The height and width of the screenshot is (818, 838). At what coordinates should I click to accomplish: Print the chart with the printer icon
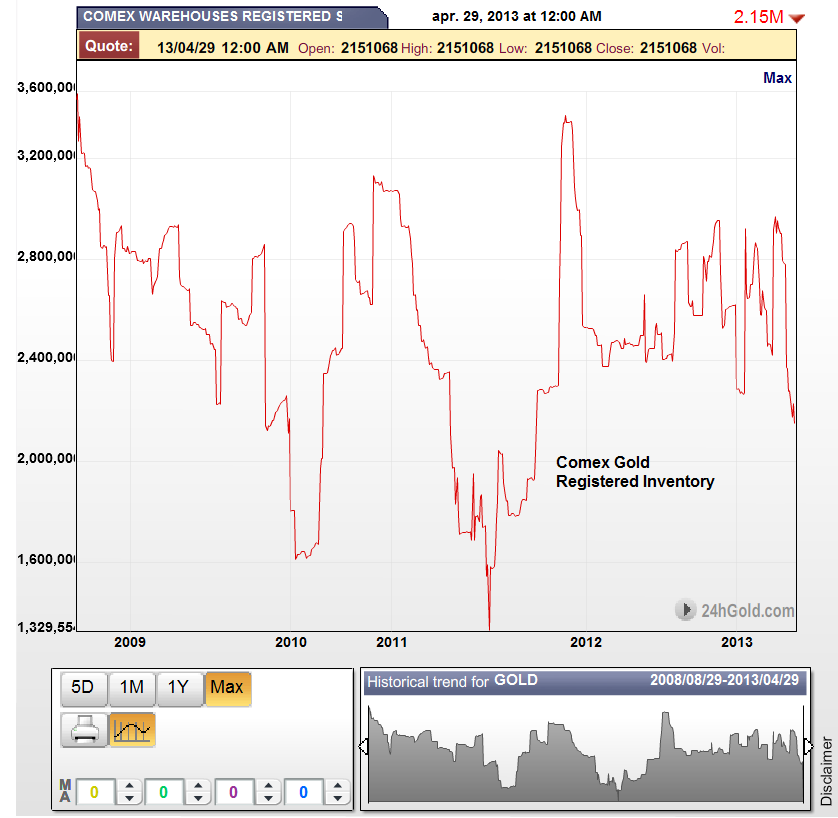coord(84,729)
